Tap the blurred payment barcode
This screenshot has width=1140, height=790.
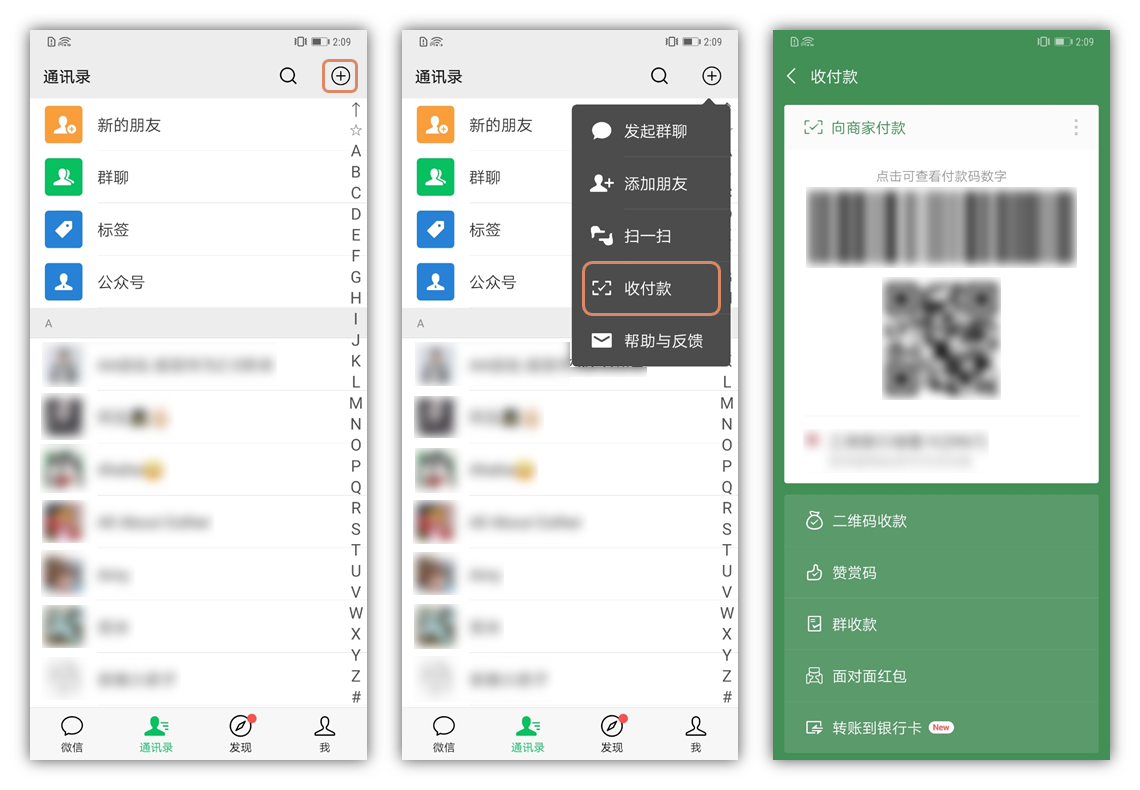click(942, 227)
